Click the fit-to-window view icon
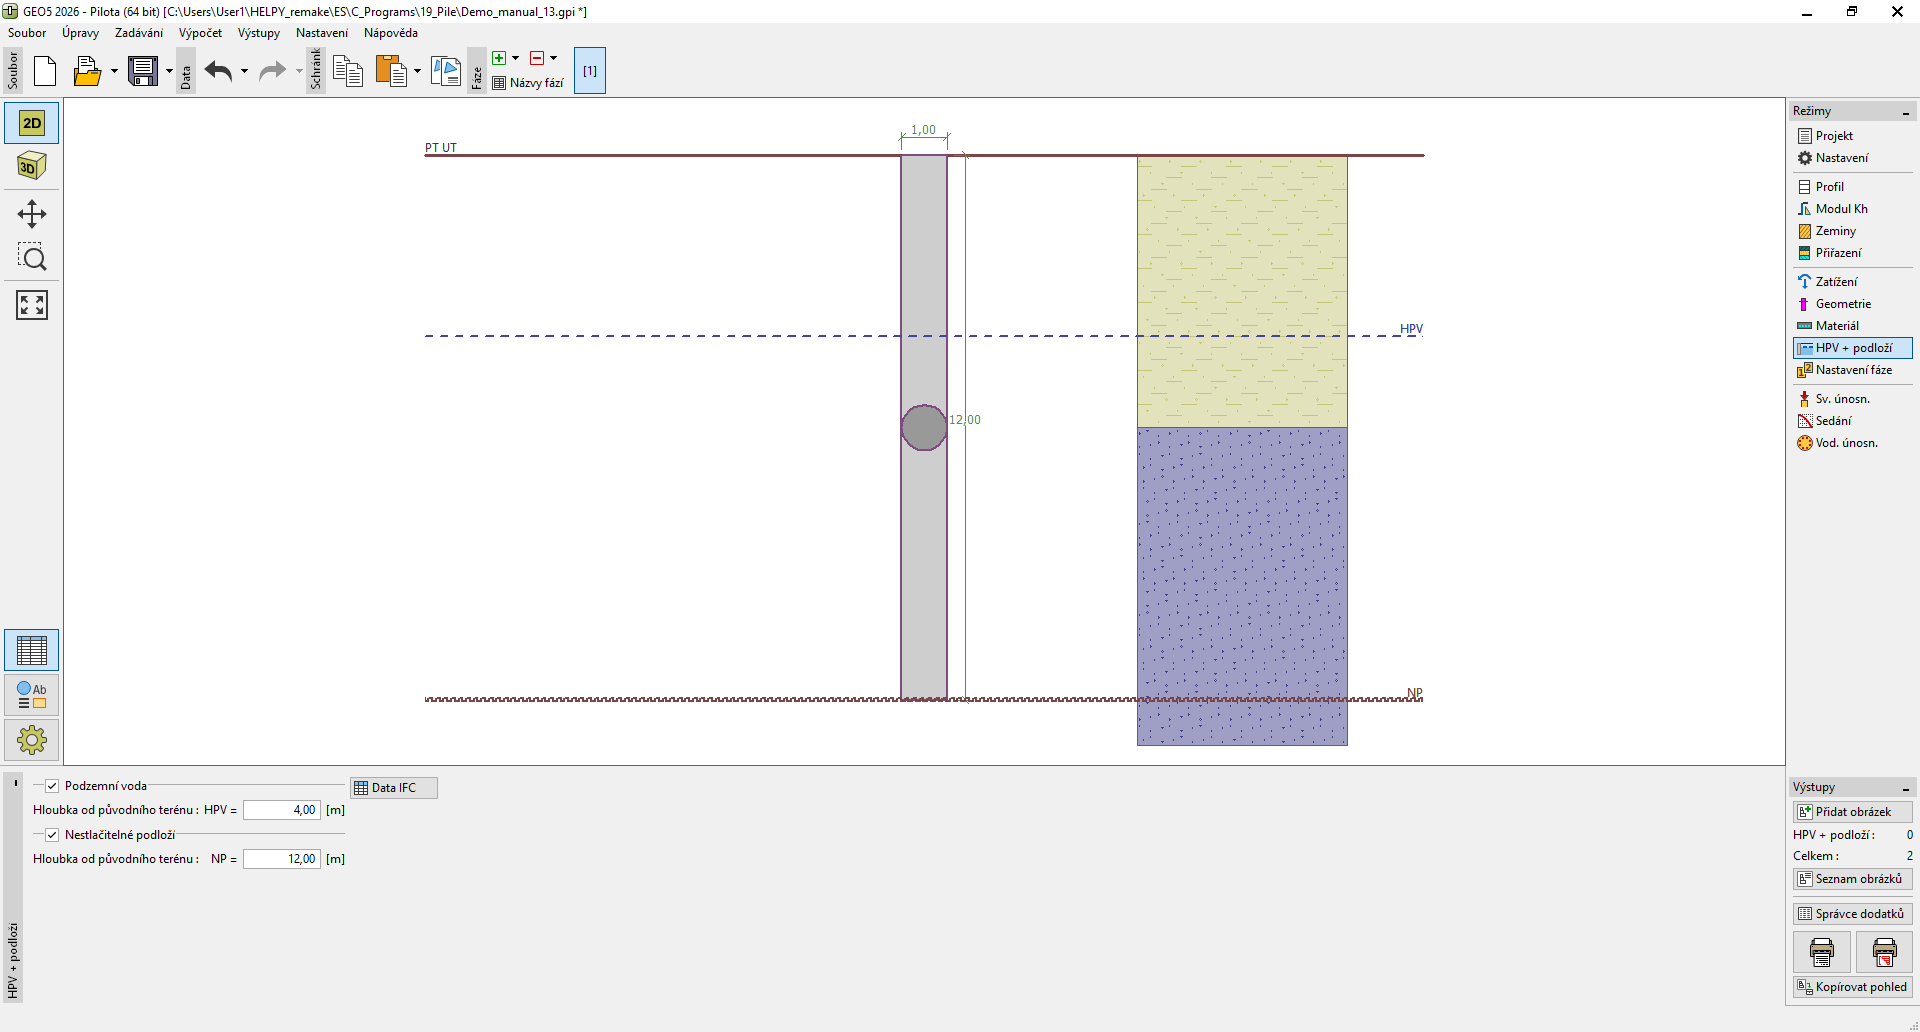This screenshot has width=1920, height=1032. coord(32,305)
